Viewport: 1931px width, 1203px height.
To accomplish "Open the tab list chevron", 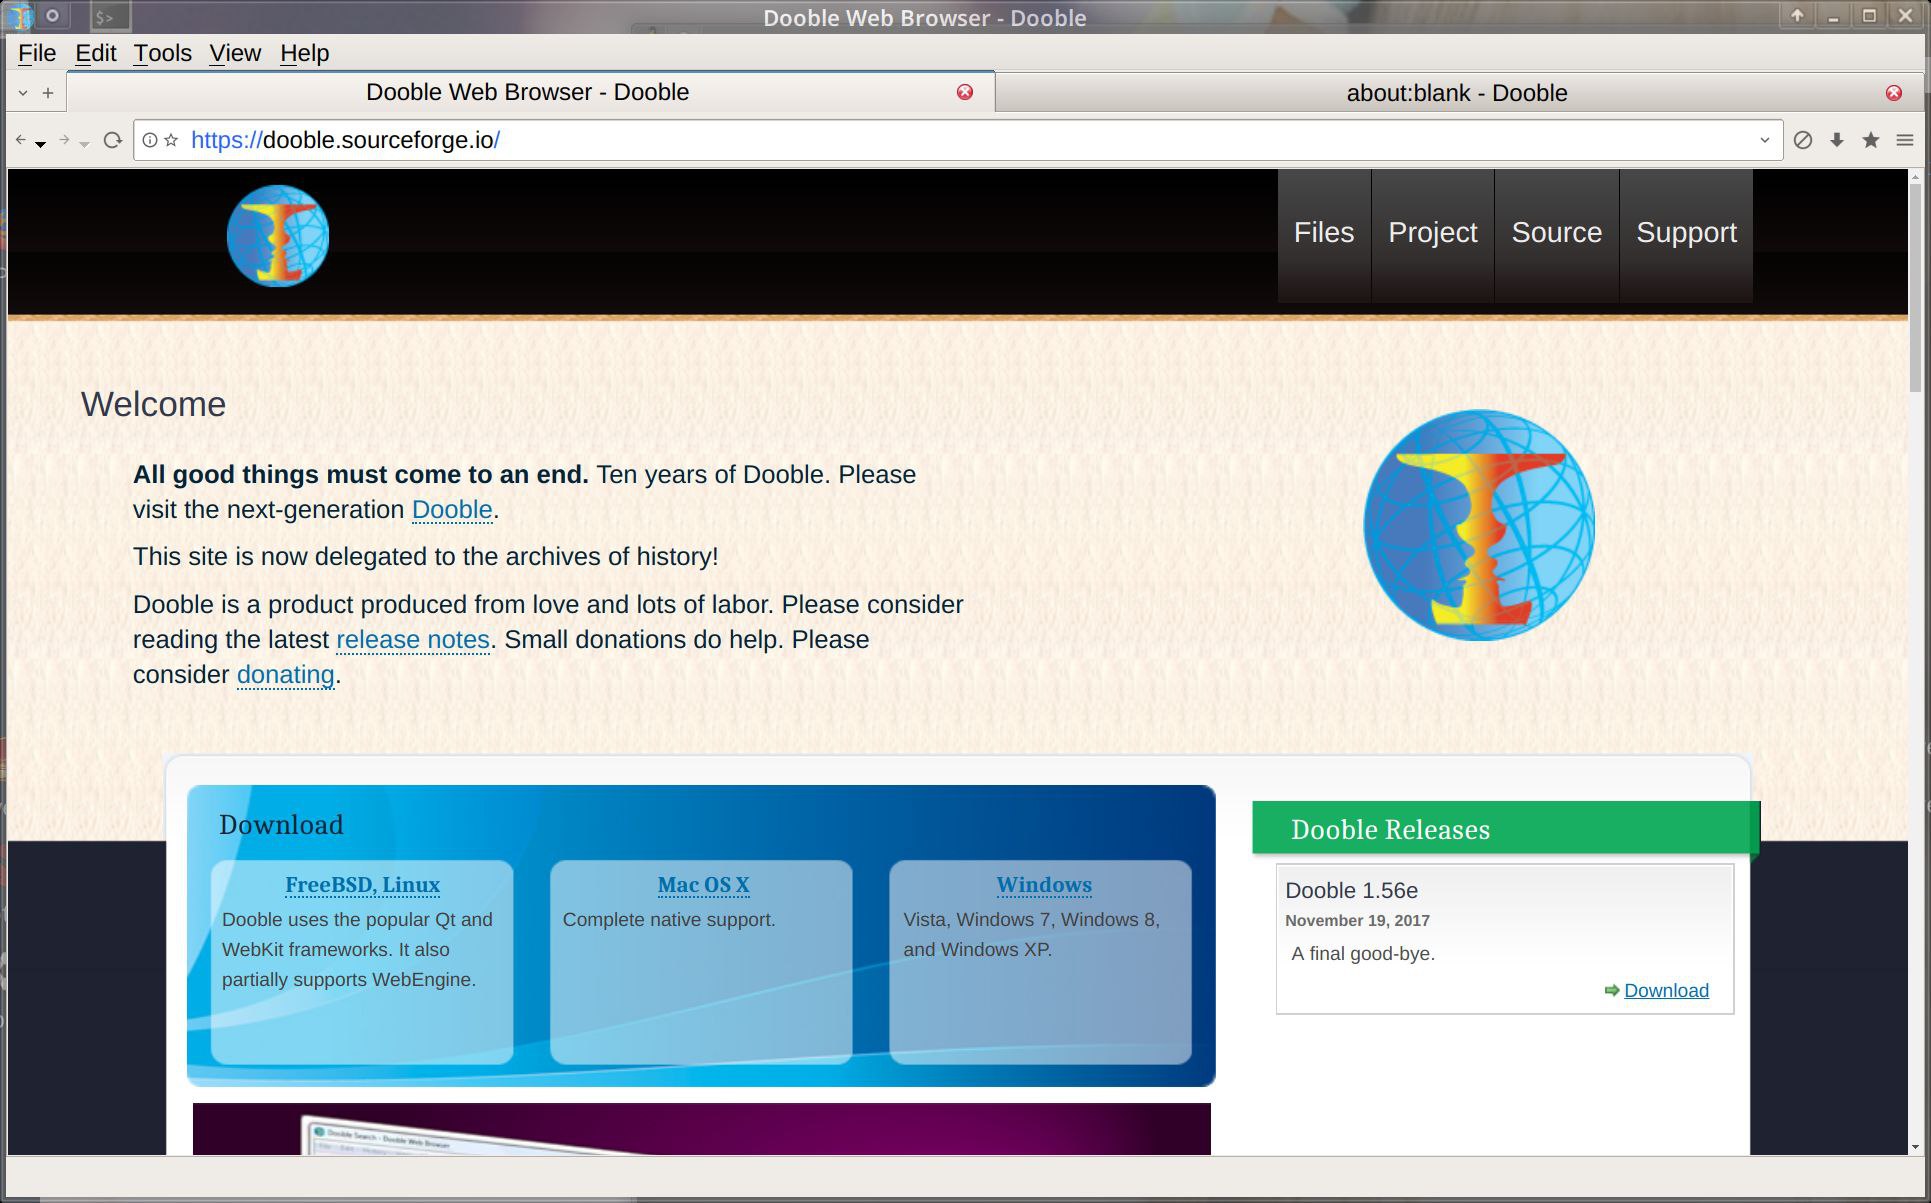I will point(22,93).
